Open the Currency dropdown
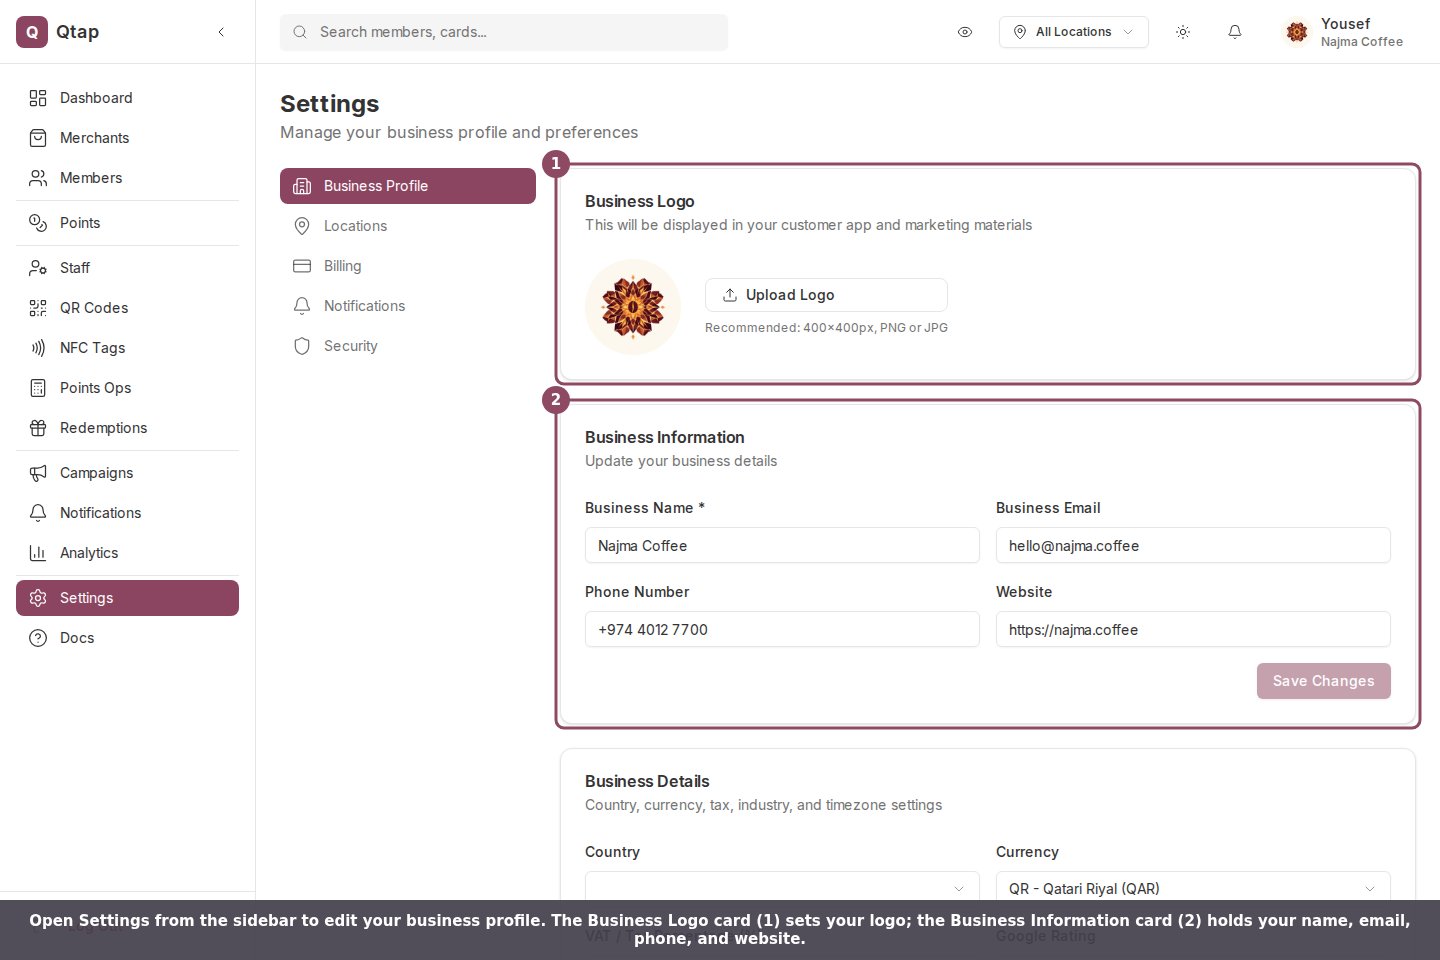Image resolution: width=1440 pixels, height=960 pixels. tap(1193, 888)
